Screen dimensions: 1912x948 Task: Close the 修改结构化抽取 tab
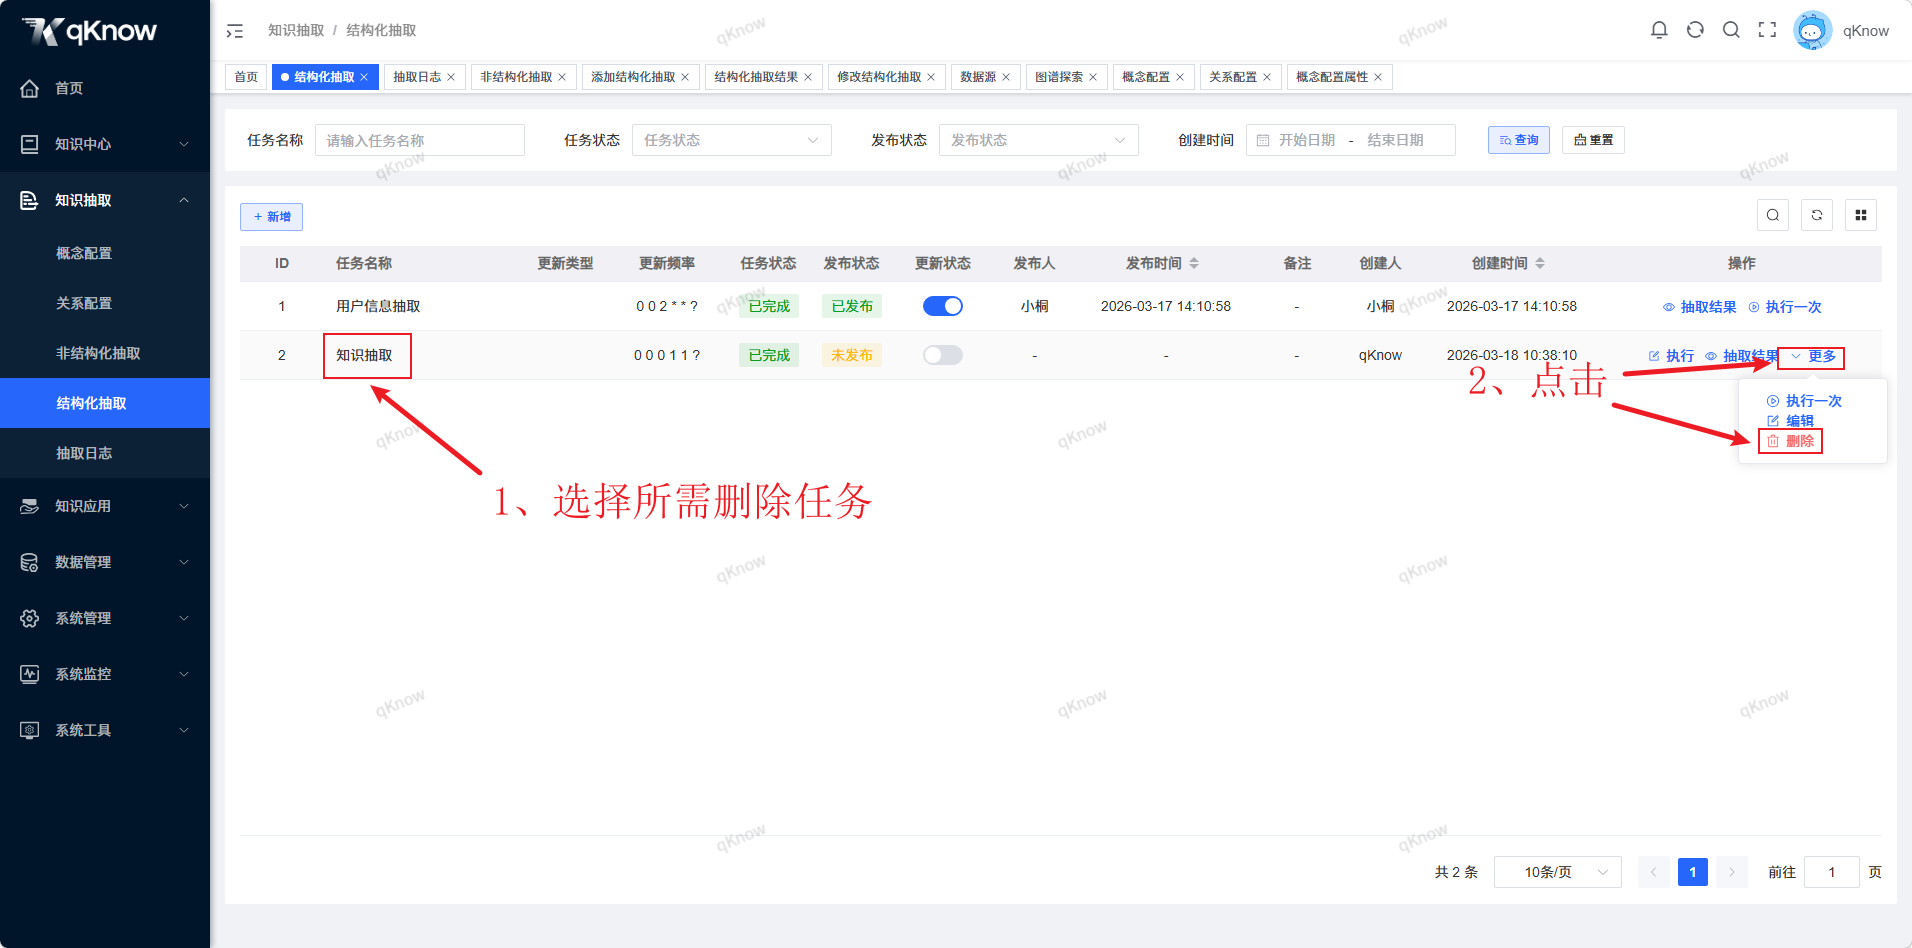(931, 77)
